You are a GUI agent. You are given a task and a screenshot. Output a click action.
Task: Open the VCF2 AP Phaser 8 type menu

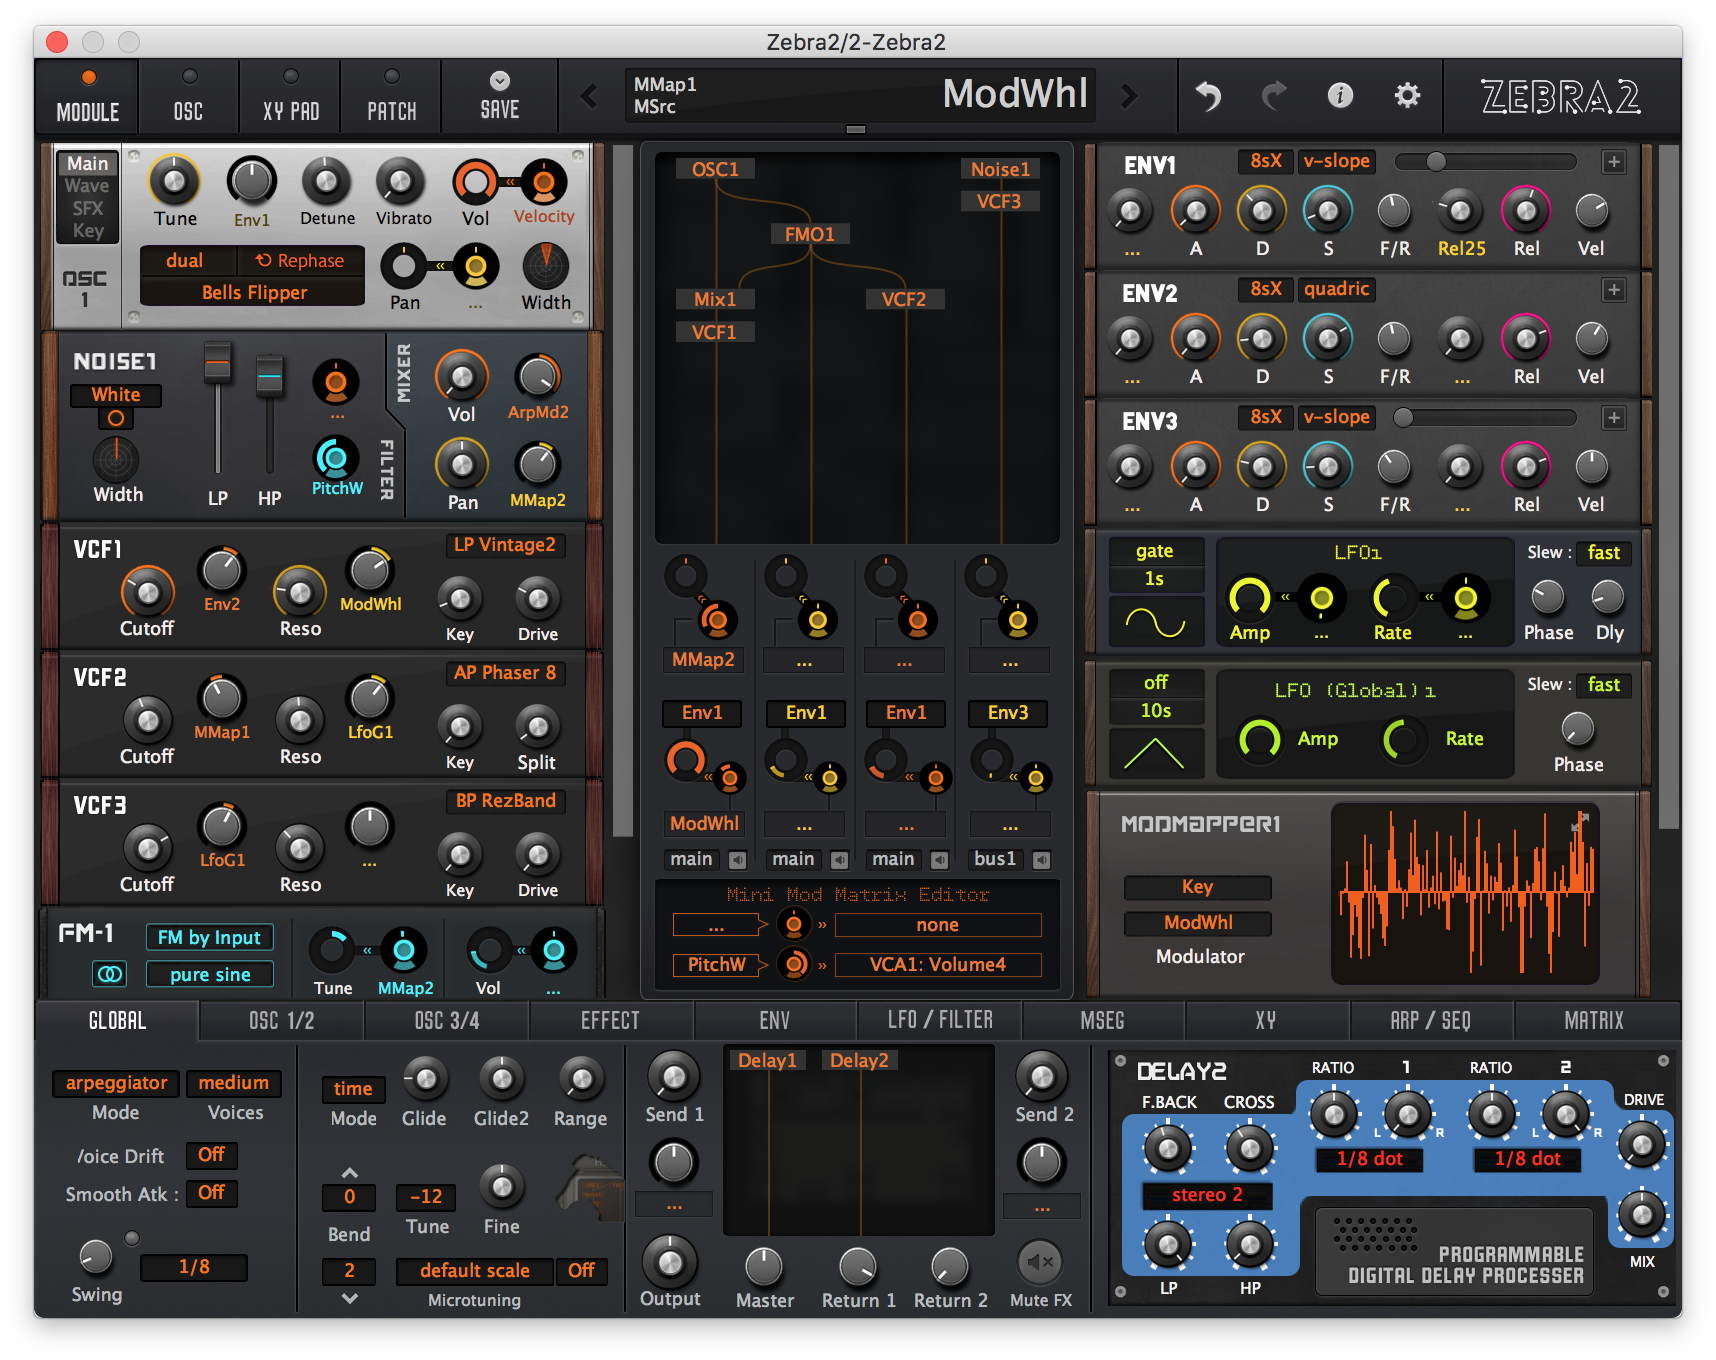[505, 673]
